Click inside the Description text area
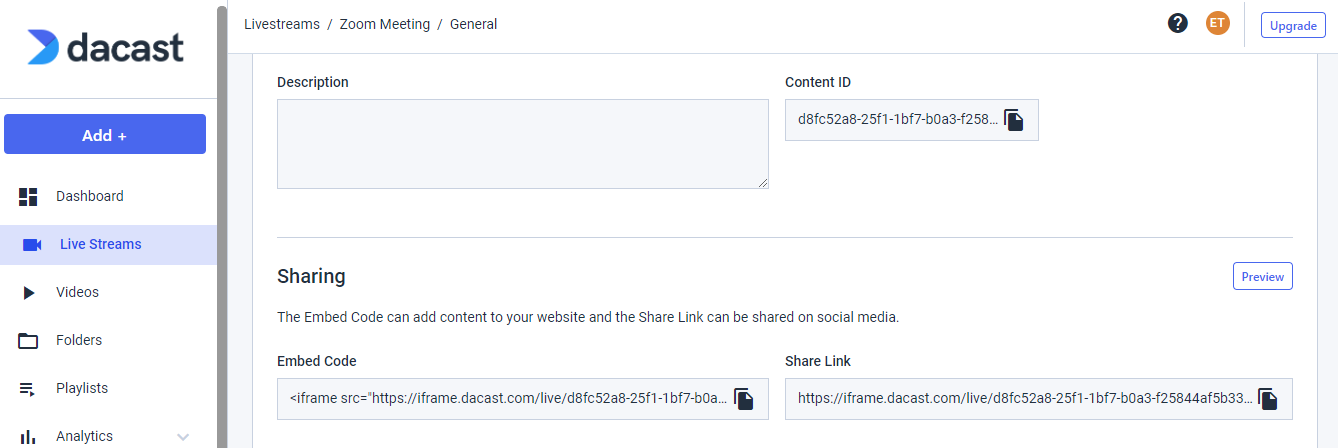The width and height of the screenshot is (1338, 448). (x=523, y=144)
